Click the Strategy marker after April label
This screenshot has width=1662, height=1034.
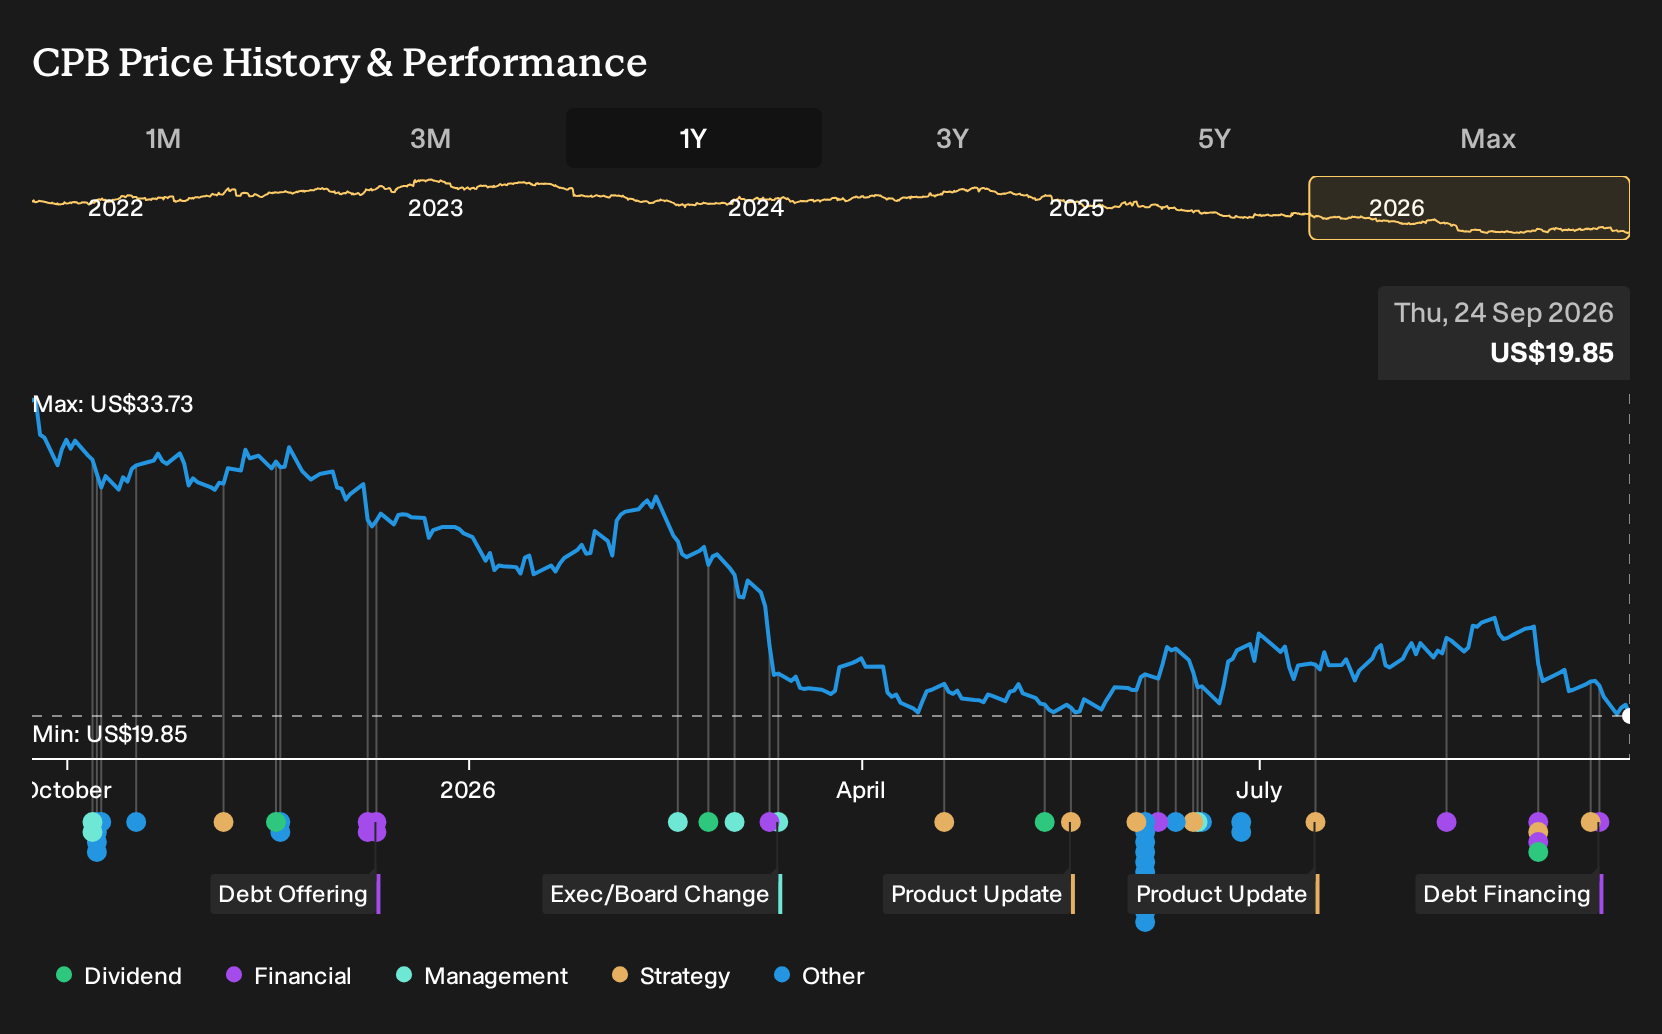click(943, 822)
